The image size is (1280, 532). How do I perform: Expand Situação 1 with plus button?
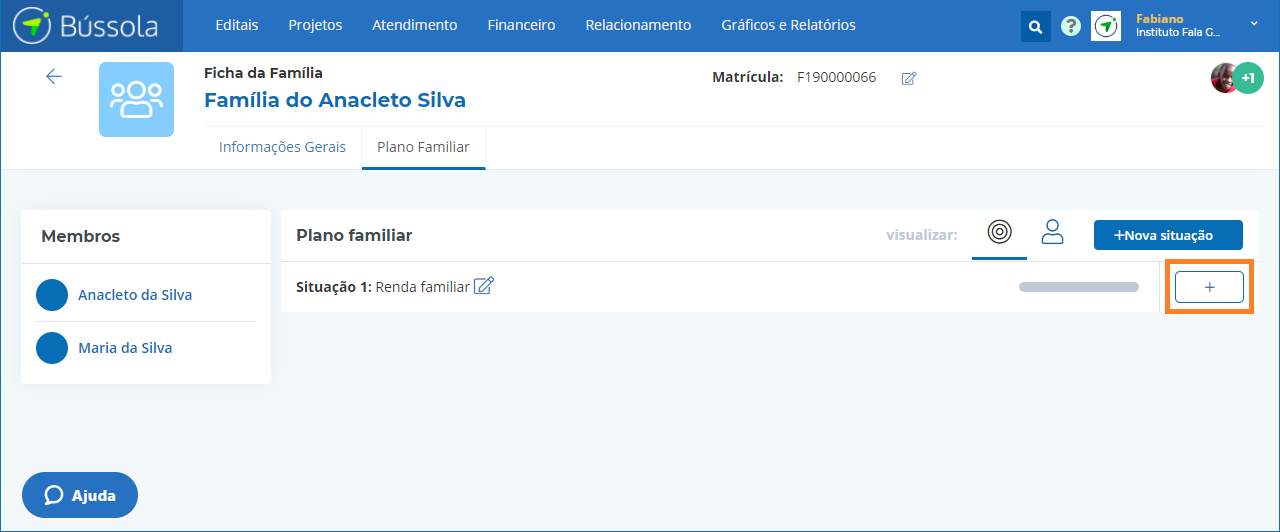click(1209, 287)
